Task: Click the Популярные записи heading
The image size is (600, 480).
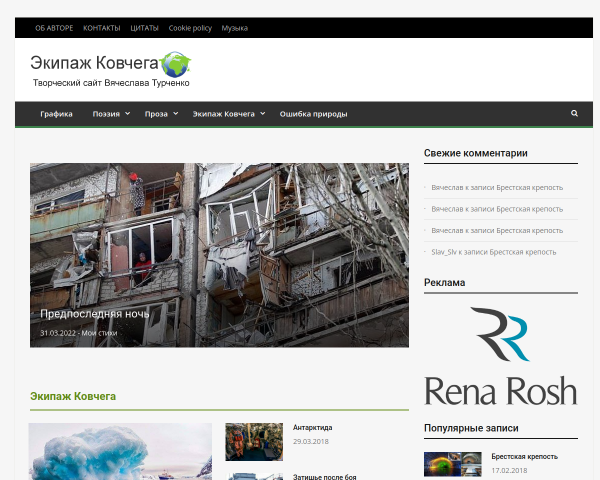Action: click(471, 428)
